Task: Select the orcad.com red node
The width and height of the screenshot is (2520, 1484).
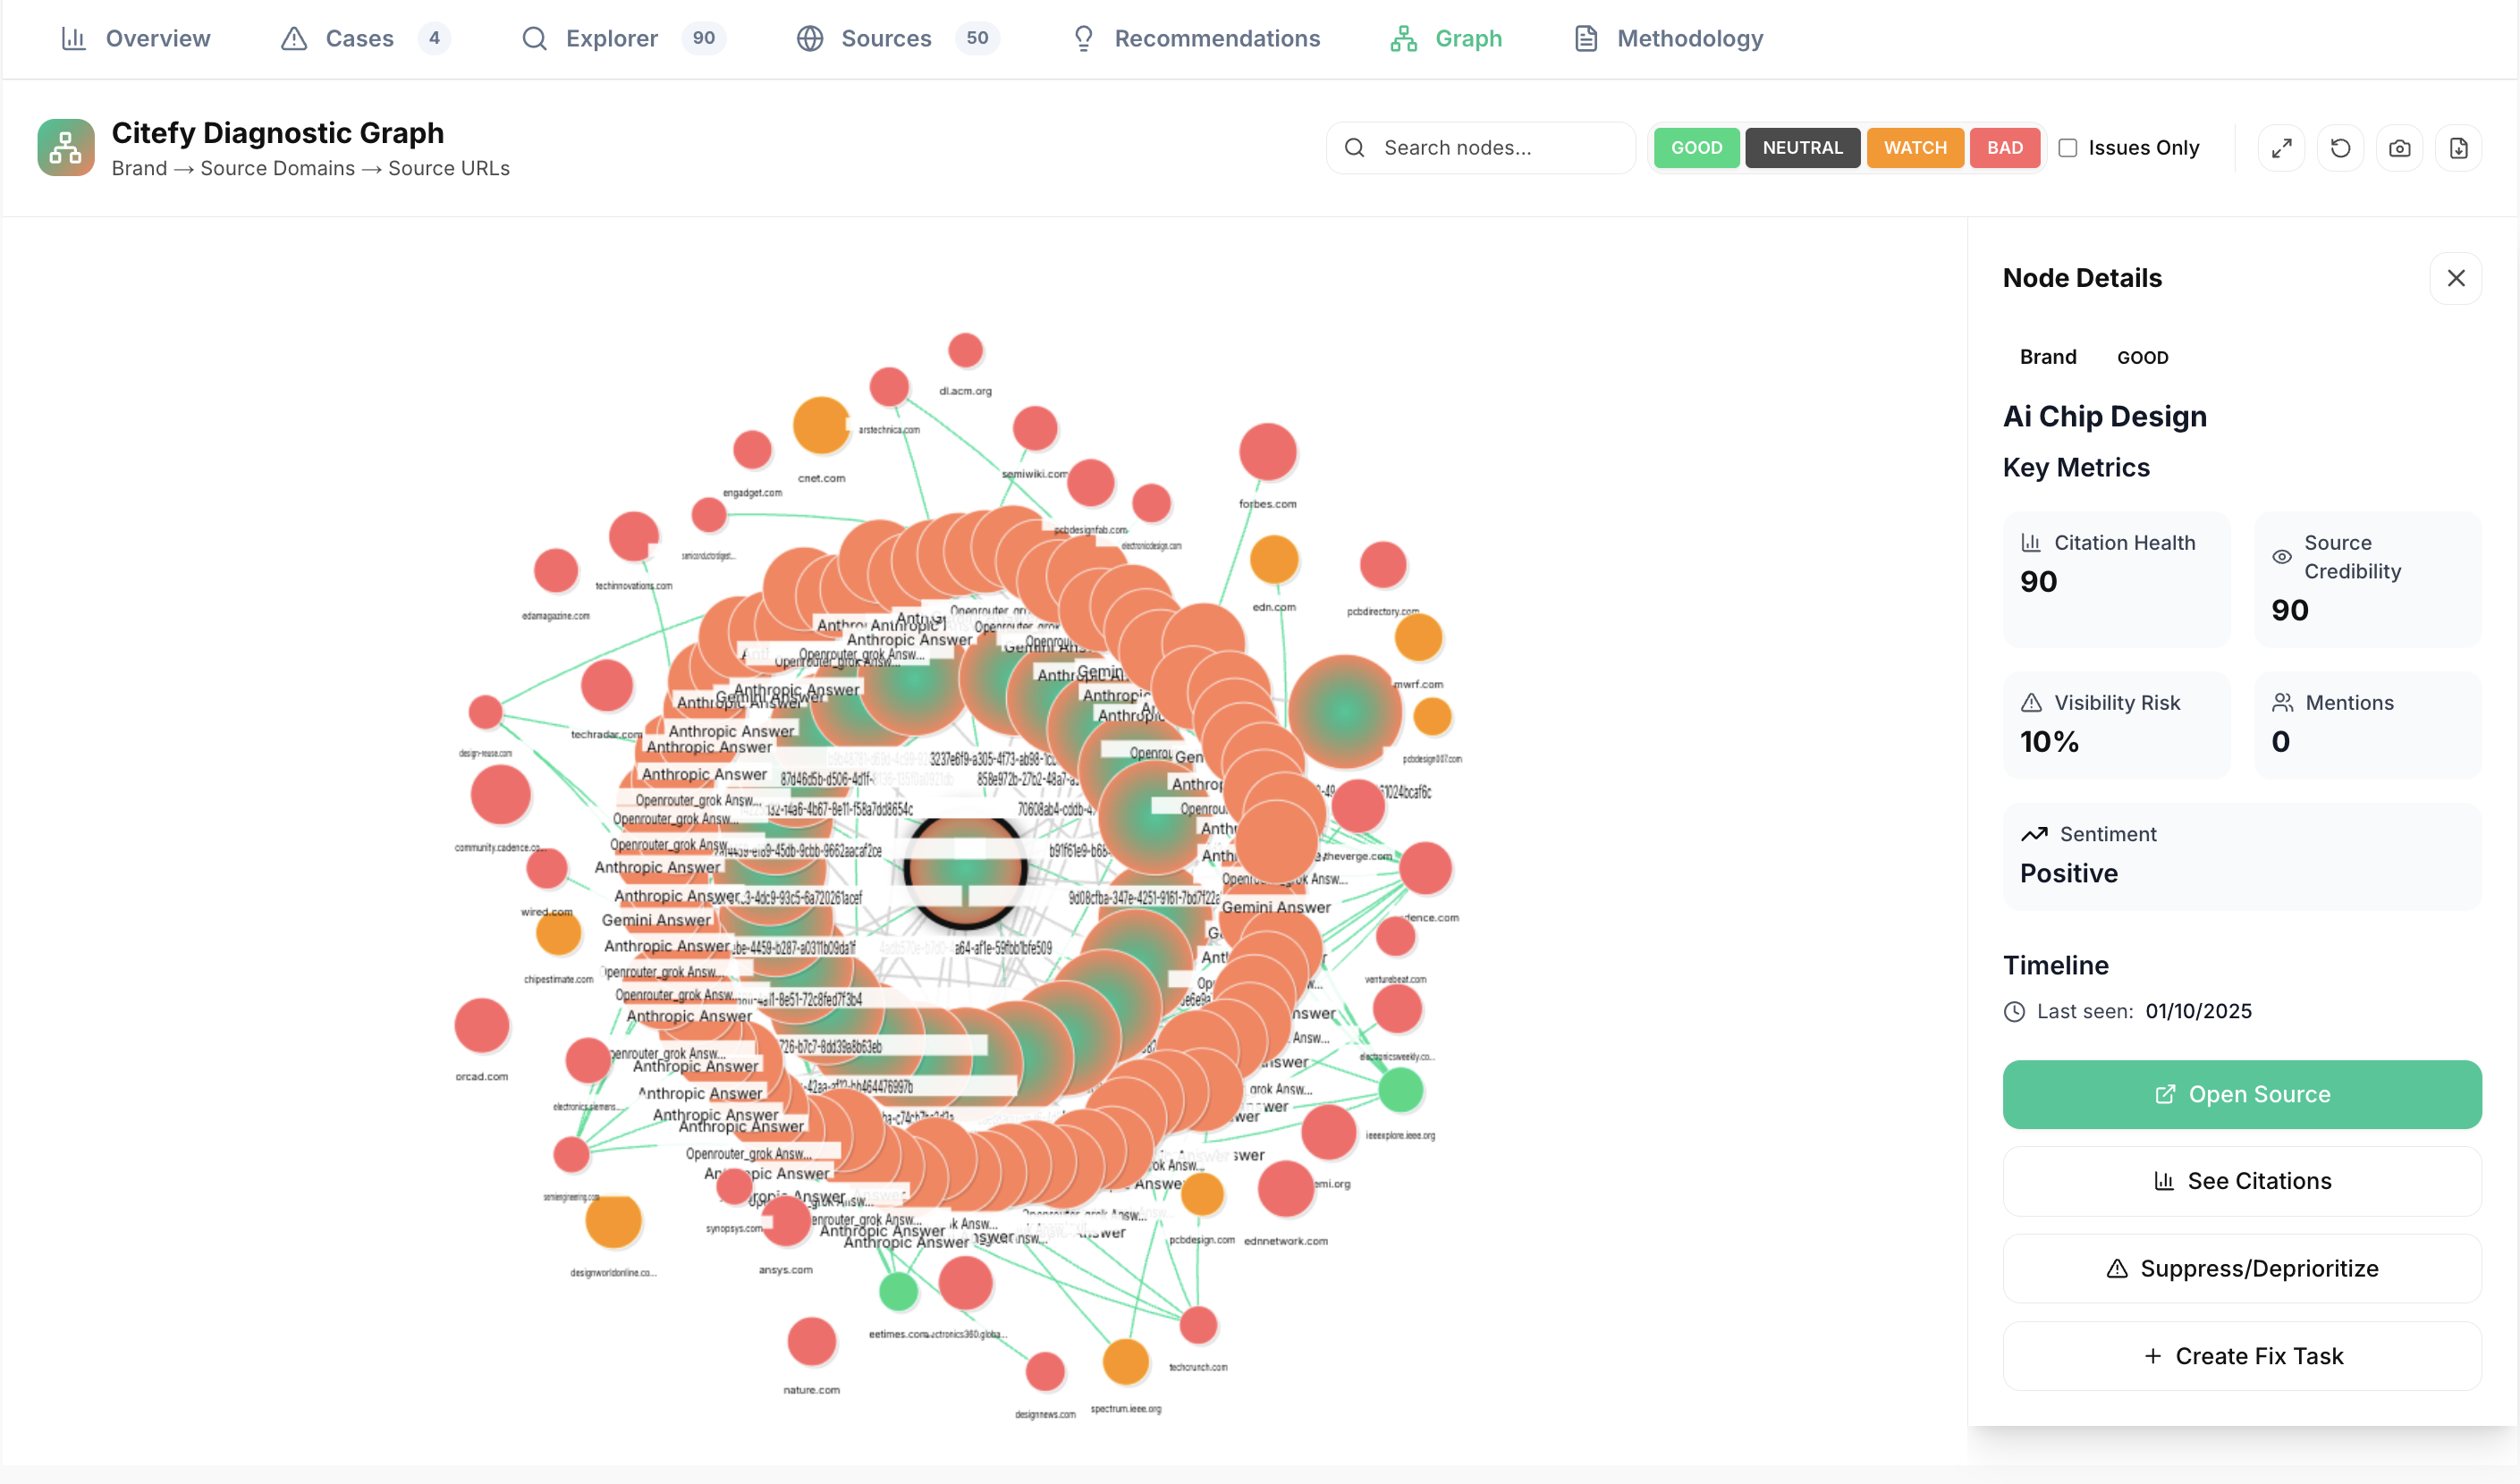Action: [482, 1026]
